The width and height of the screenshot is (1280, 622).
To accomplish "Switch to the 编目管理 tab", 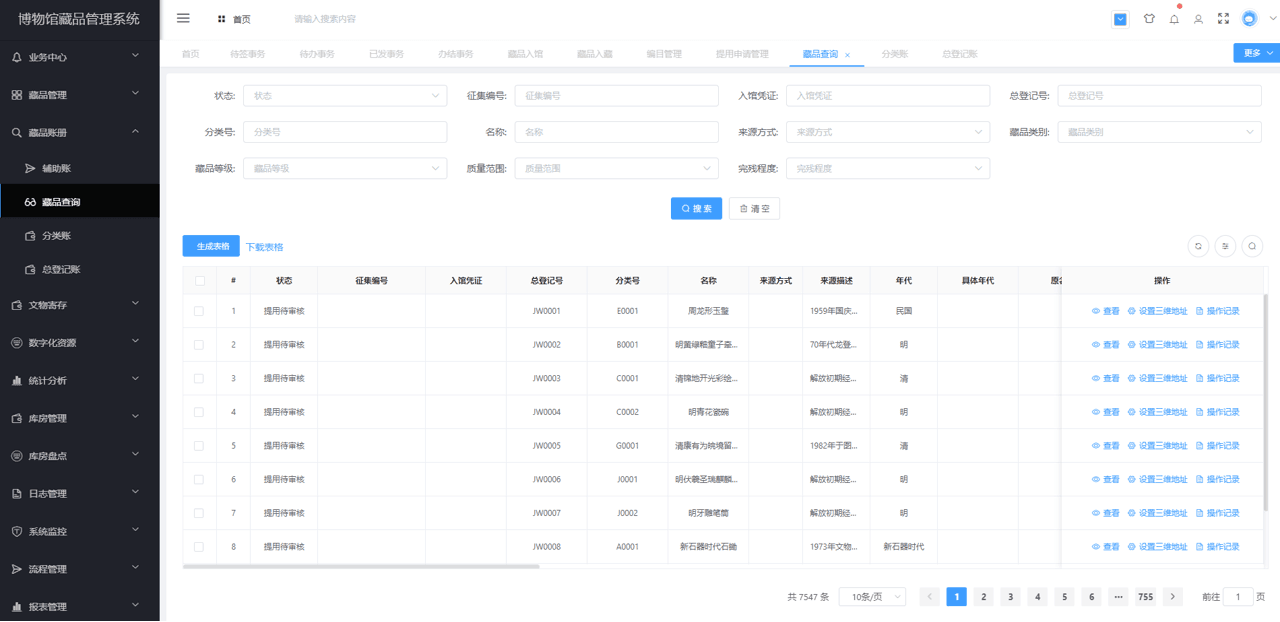I will click(x=664, y=54).
